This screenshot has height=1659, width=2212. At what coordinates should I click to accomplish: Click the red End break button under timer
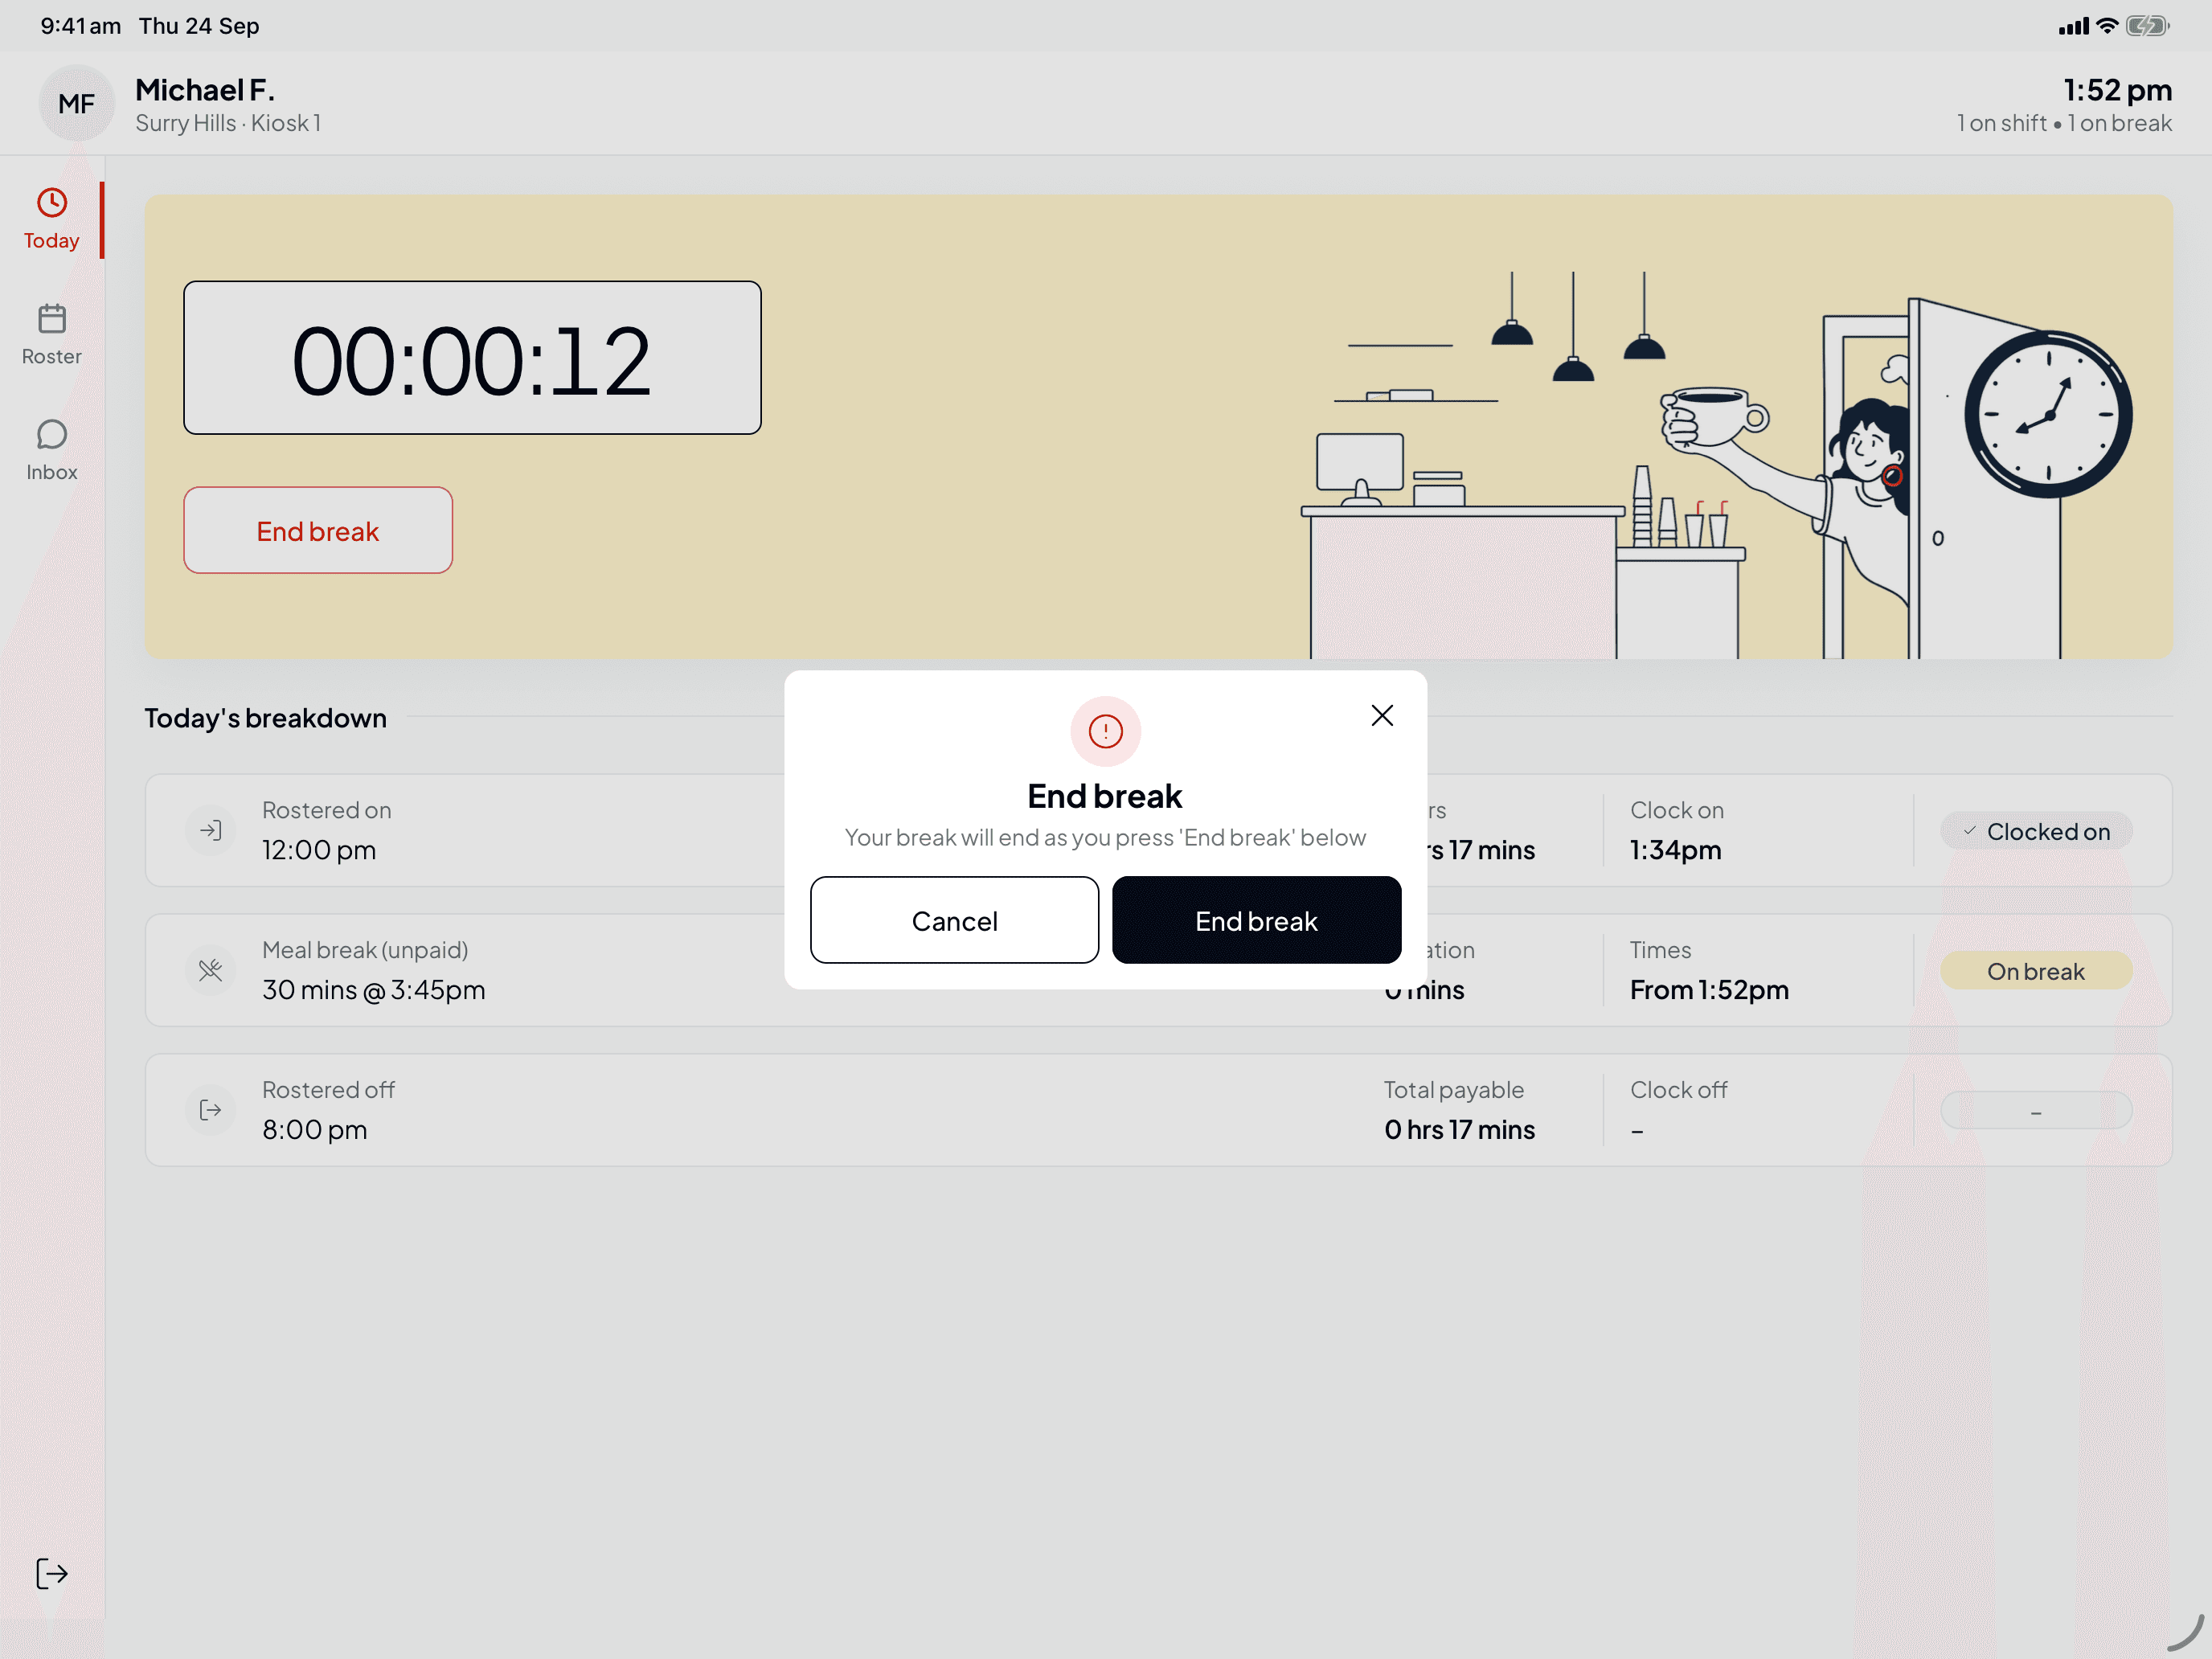point(318,530)
